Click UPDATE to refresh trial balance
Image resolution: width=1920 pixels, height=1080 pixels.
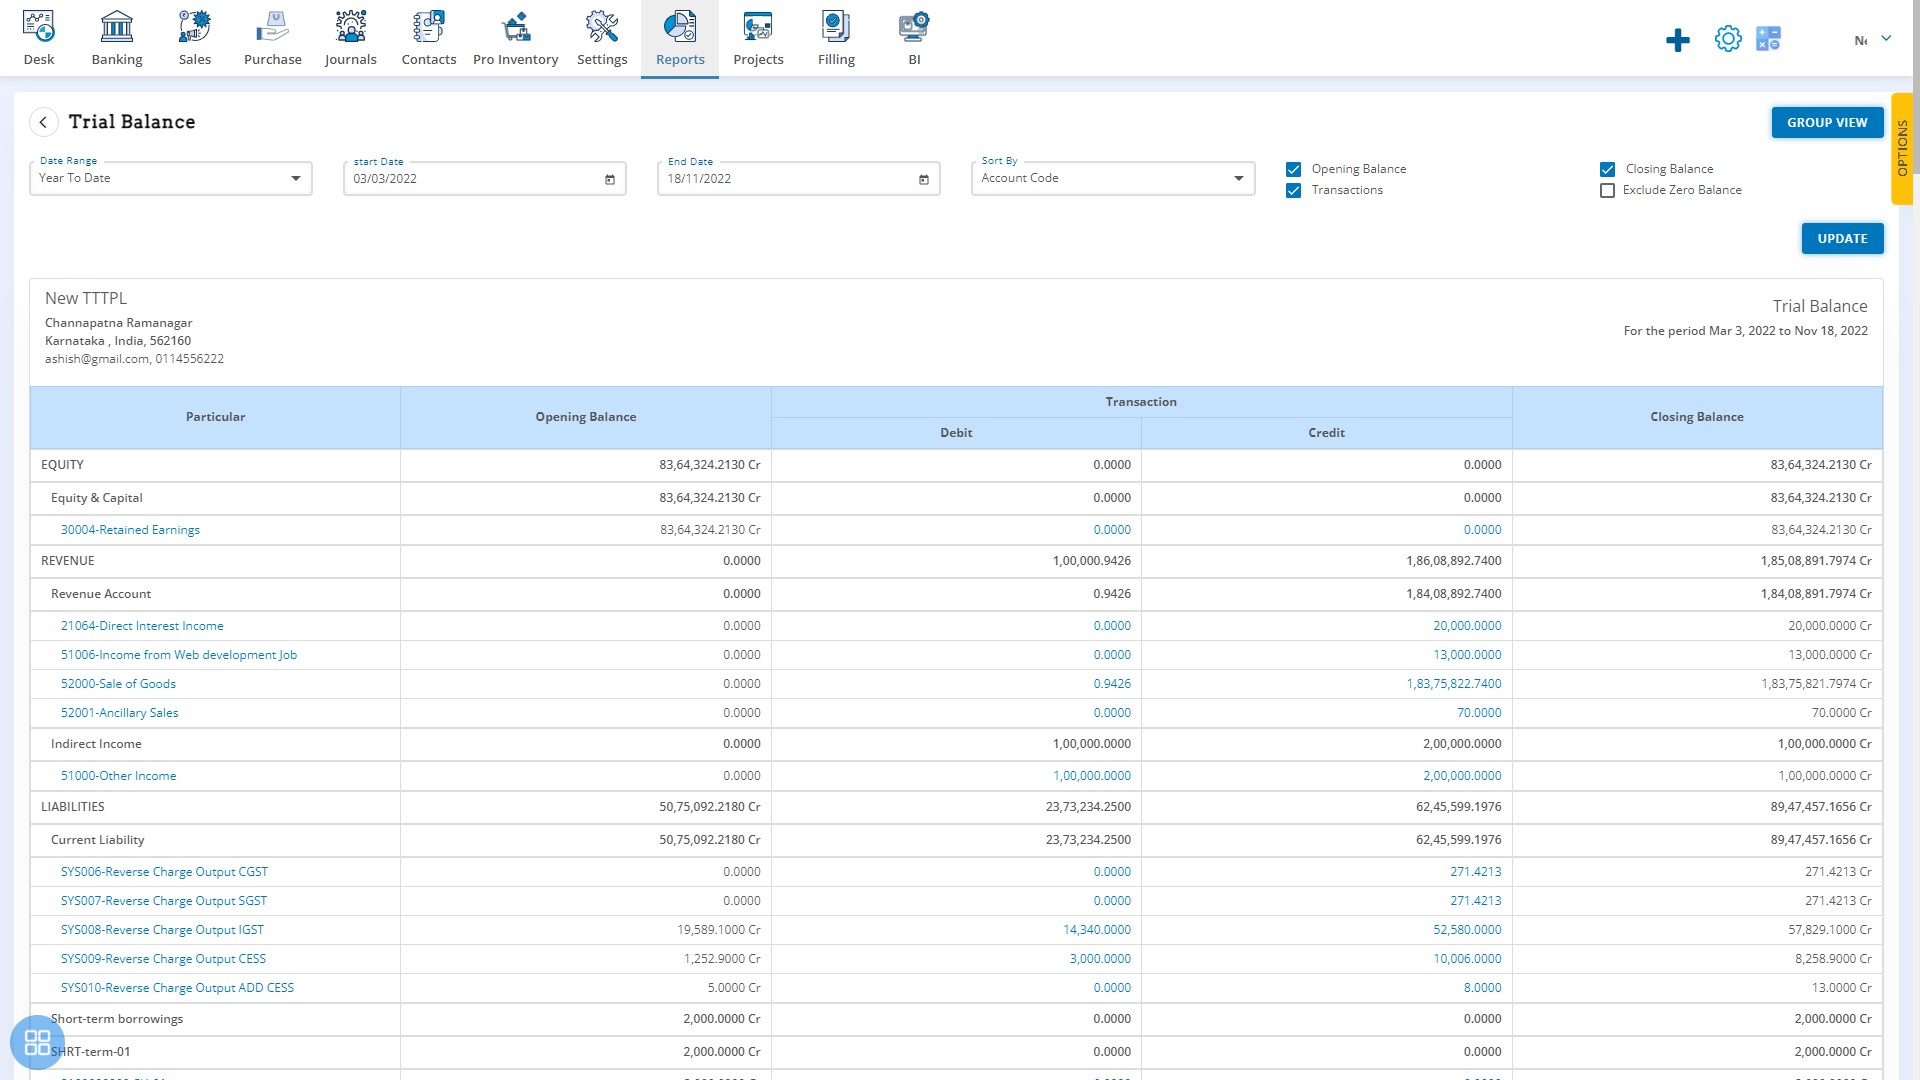tap(1841, 237)
